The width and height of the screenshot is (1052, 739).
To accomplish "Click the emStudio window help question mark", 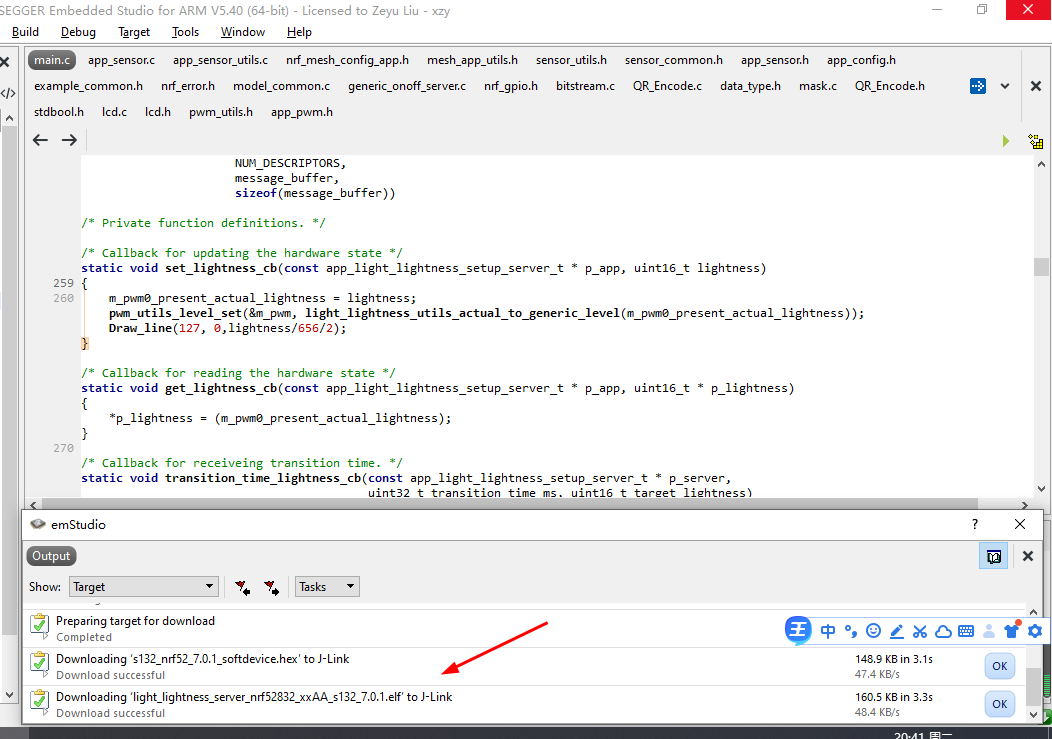I will 974,524.
